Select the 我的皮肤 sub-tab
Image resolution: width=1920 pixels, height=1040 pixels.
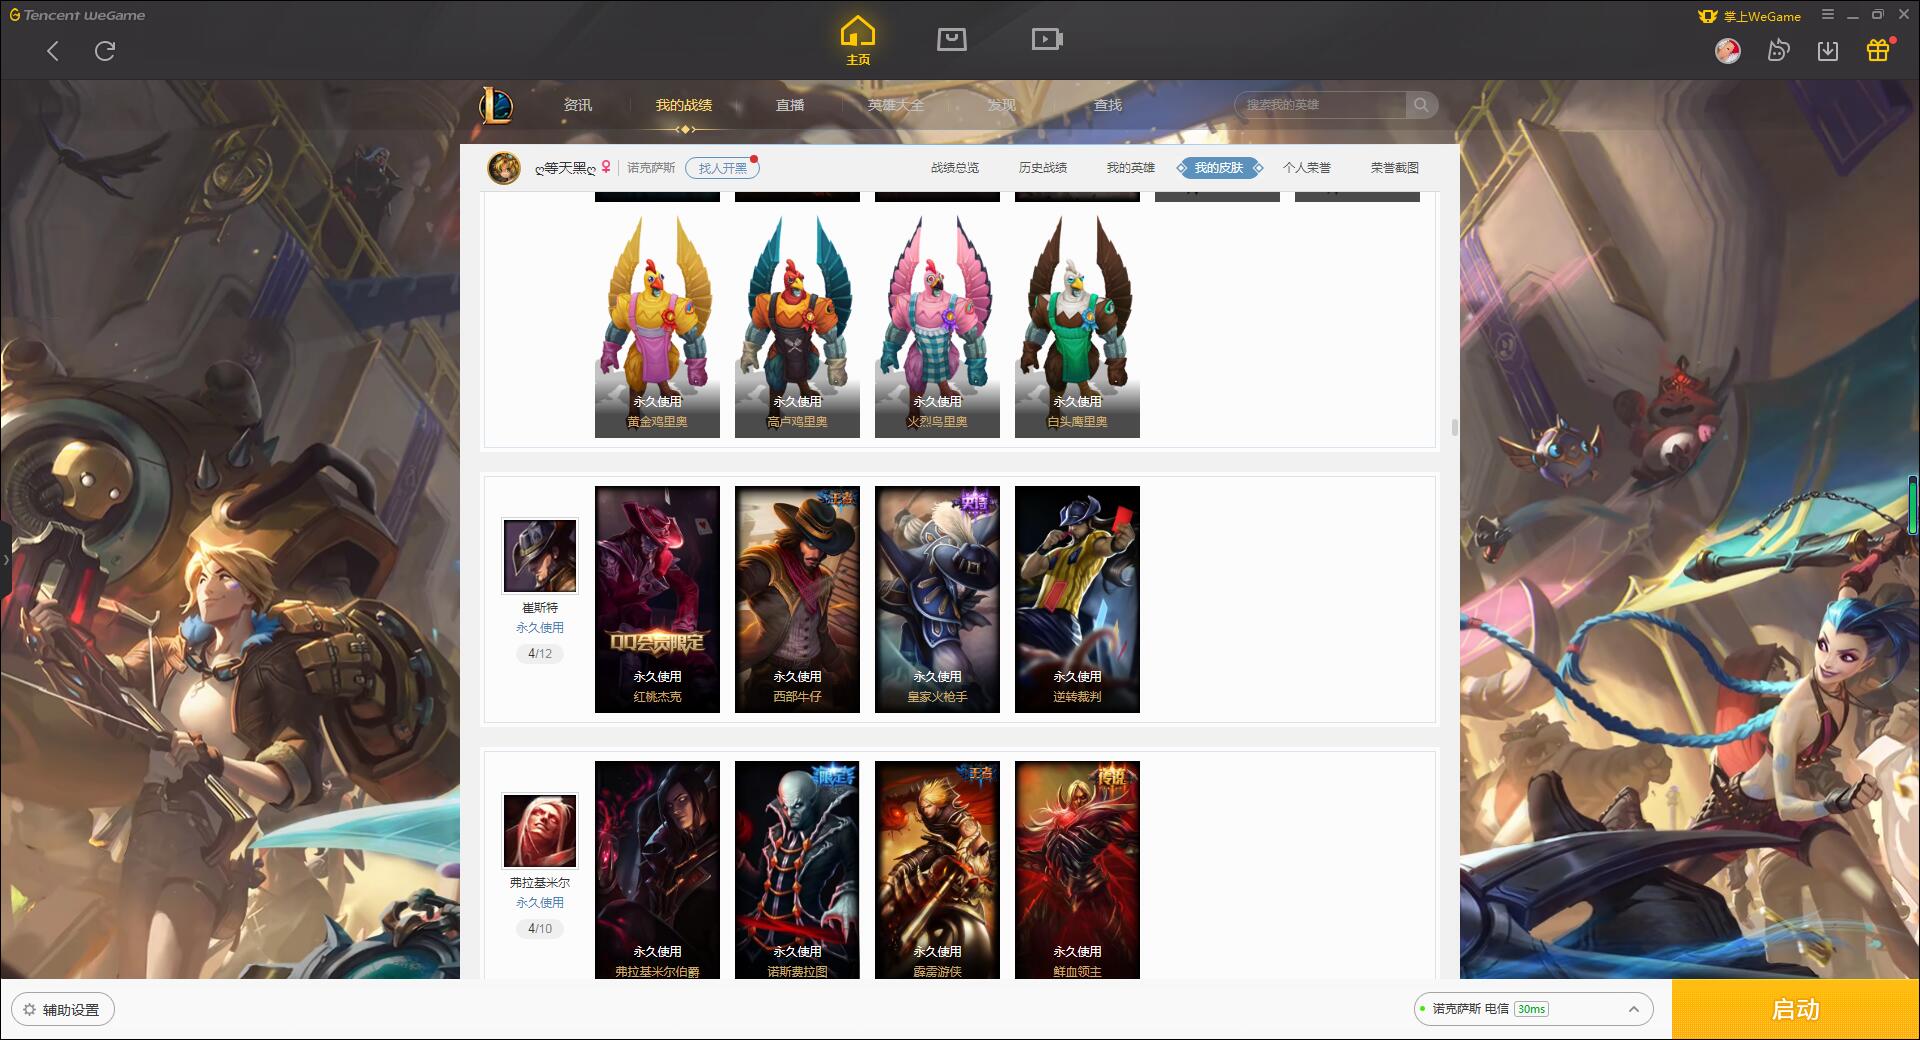click(1219, 168)
